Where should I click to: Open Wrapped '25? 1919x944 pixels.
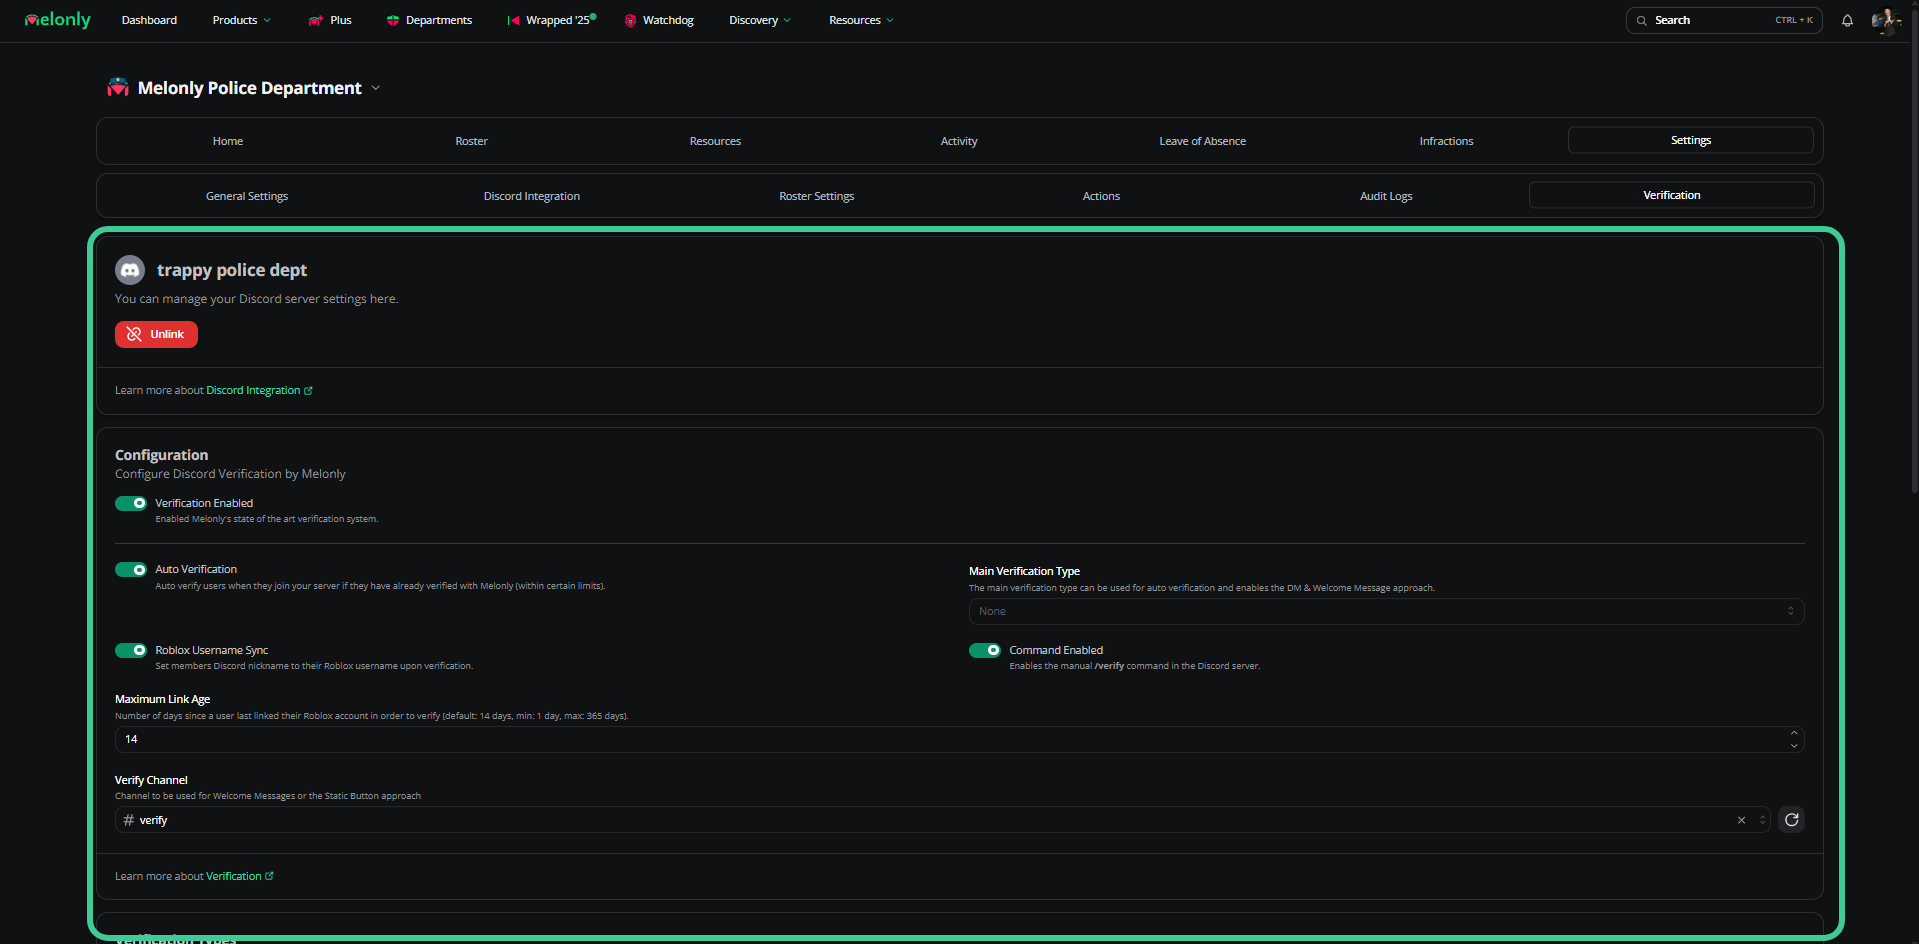[x=552, y=20]
